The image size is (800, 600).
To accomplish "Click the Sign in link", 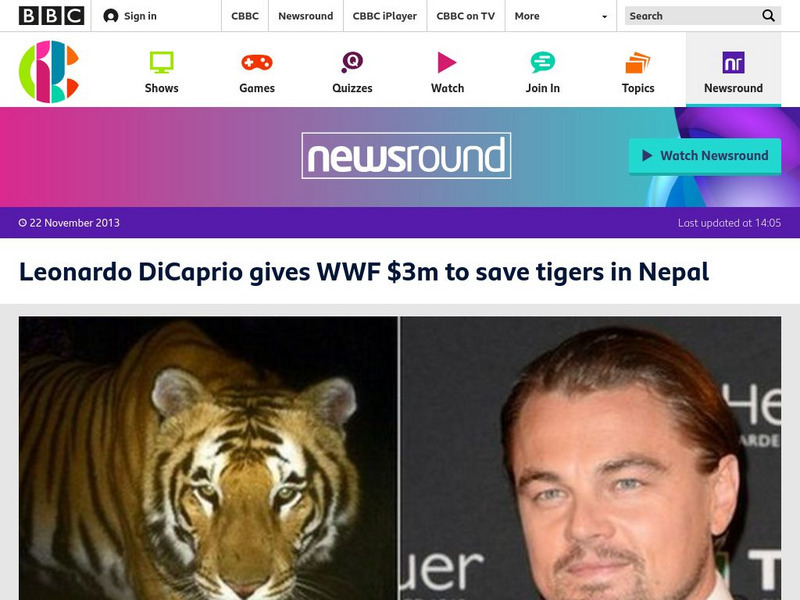I will (140, 16).
